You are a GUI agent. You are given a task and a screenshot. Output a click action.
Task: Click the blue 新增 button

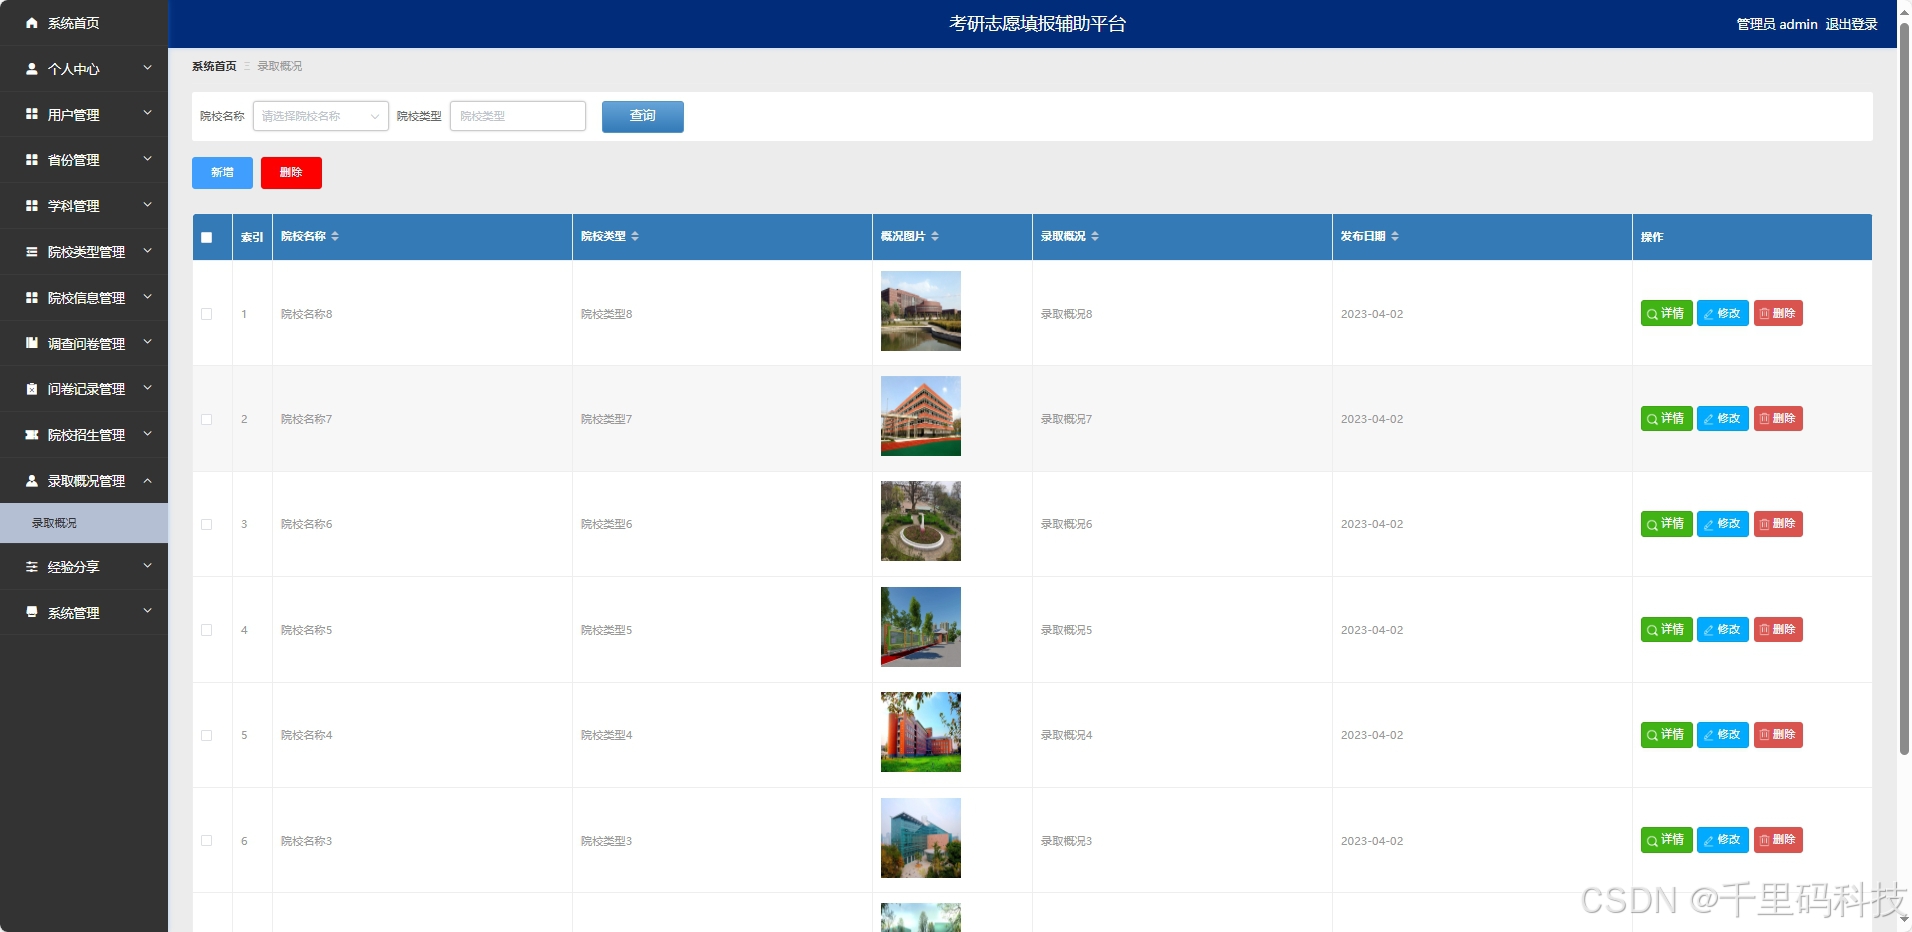pyautogui.click(x=222, y=172)
